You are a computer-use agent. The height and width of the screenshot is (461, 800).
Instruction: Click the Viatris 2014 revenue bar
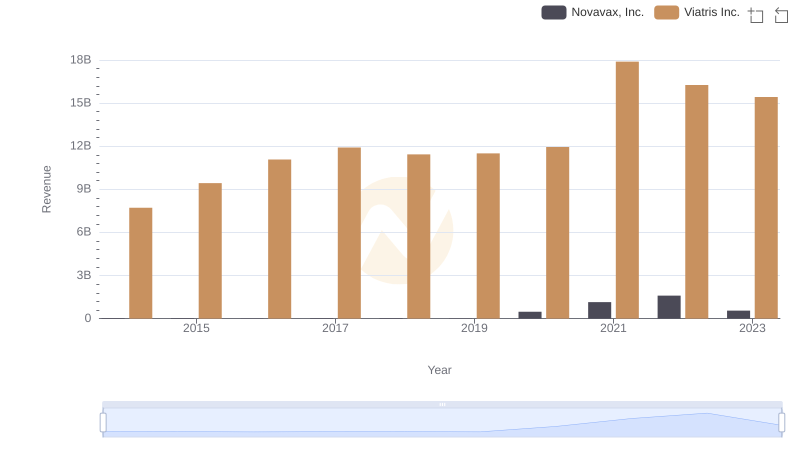coord(141,263)
